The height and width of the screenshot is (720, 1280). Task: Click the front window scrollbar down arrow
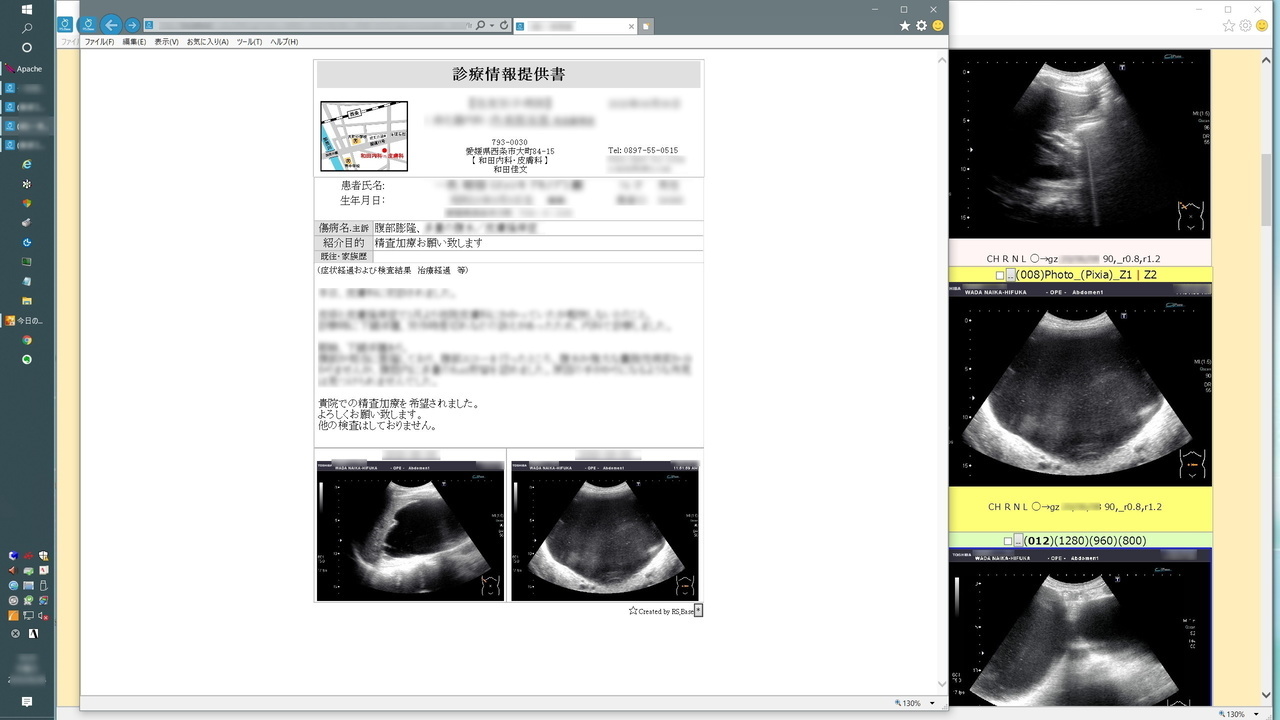(x=942, y=685)
